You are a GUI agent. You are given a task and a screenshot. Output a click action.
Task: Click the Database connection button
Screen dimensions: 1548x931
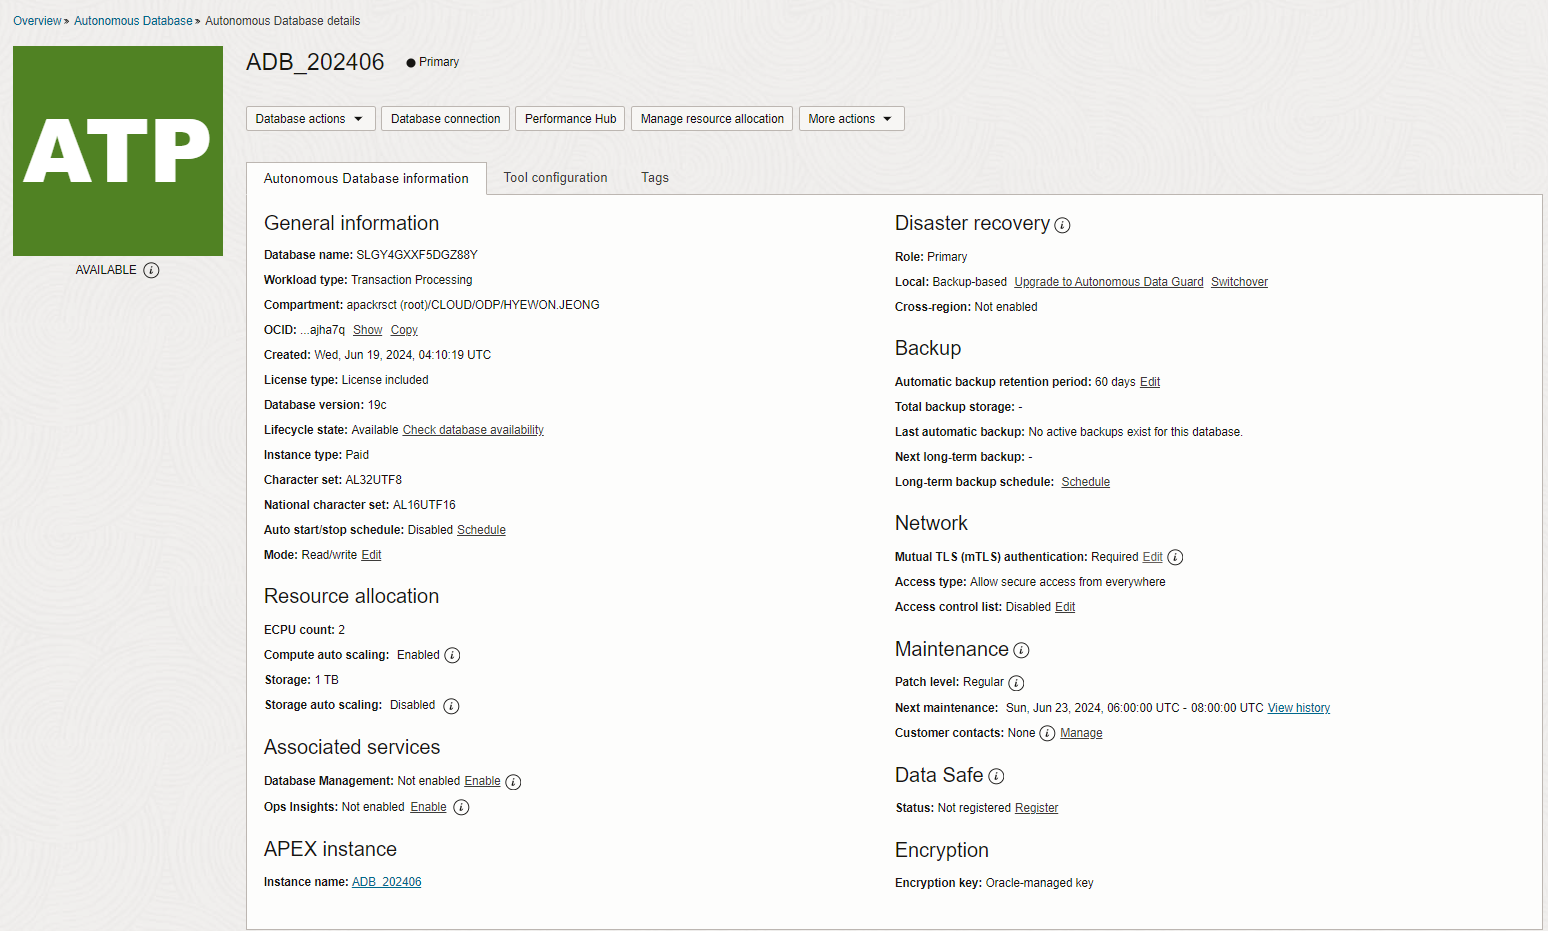click(x=446, y=119)
